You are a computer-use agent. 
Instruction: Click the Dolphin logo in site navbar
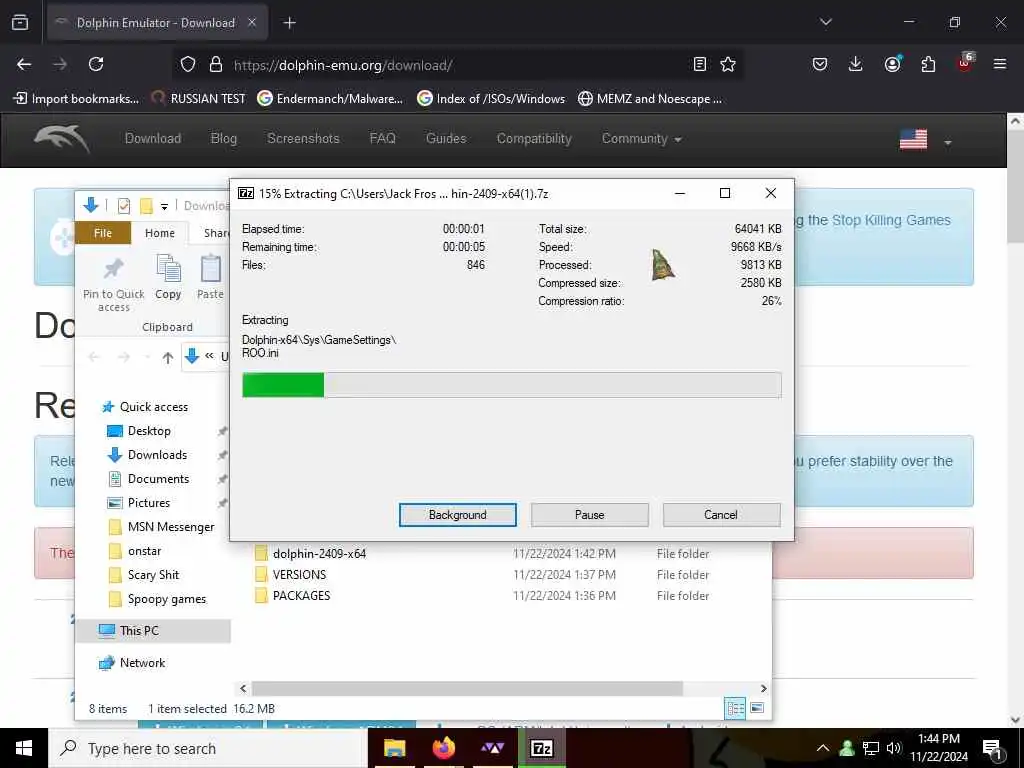[x=62, y=138]
